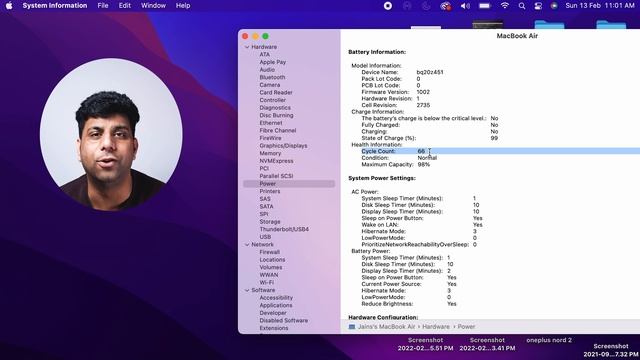The width and height of the screenshot is (640, 360).
Task: Select Graphics/Displays in the sidebar
Action: (x=283, y=146)
